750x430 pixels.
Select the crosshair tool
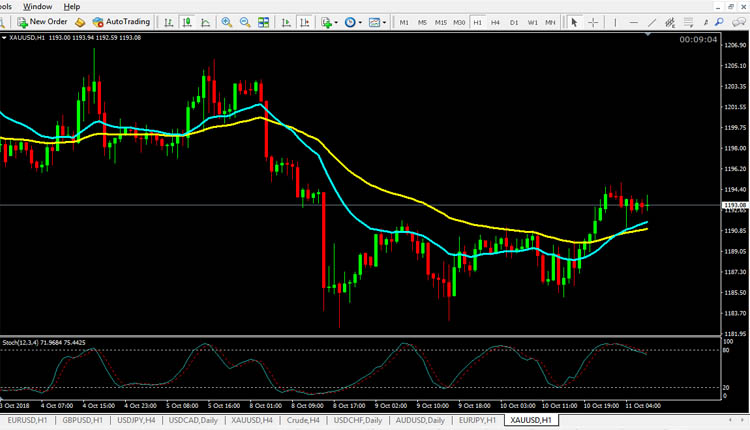click(x=593, y=22)
